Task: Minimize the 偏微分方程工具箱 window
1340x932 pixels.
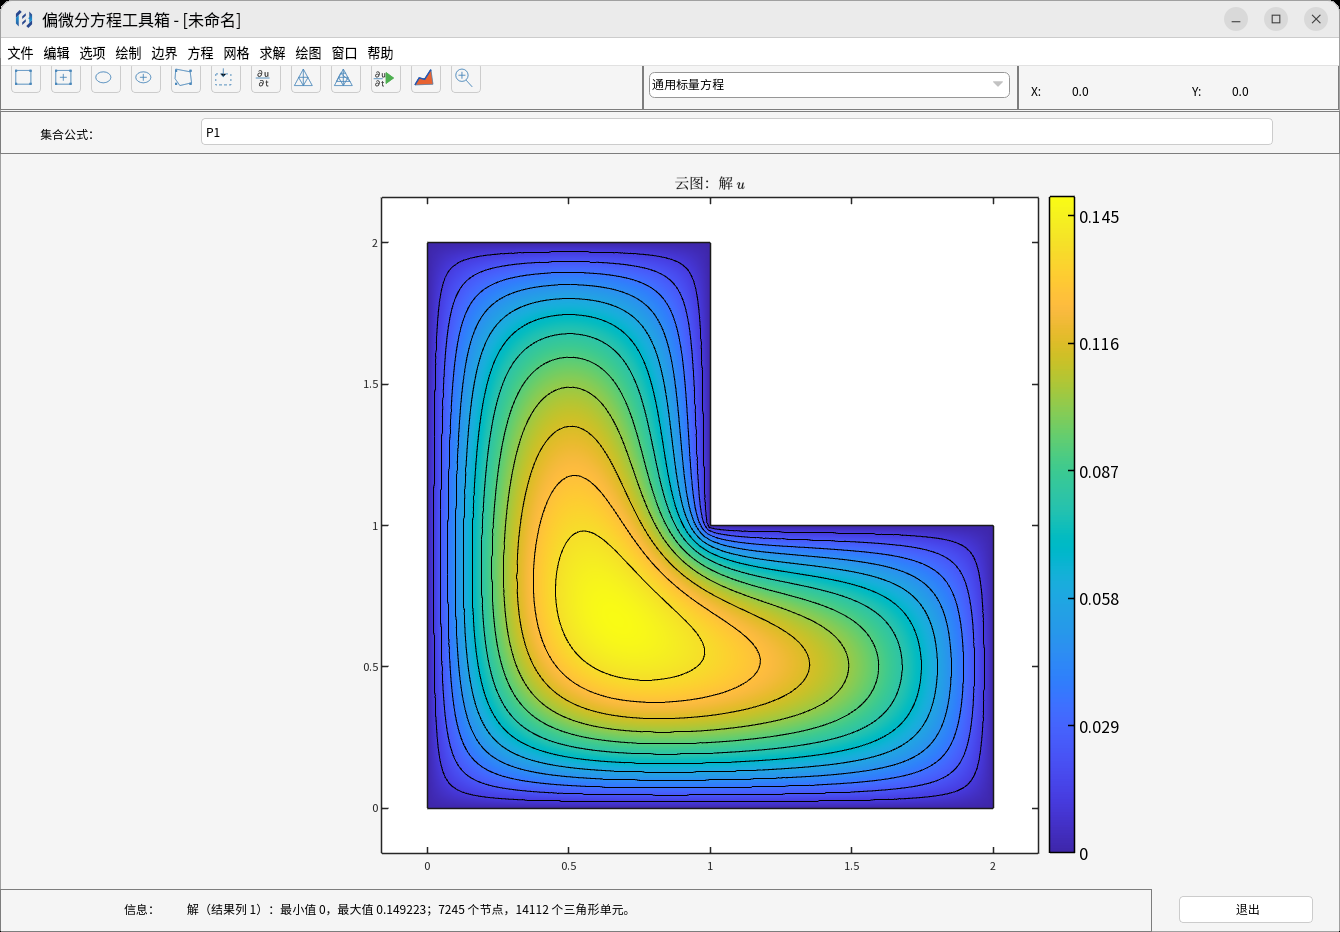Action: coord(1236,19)
